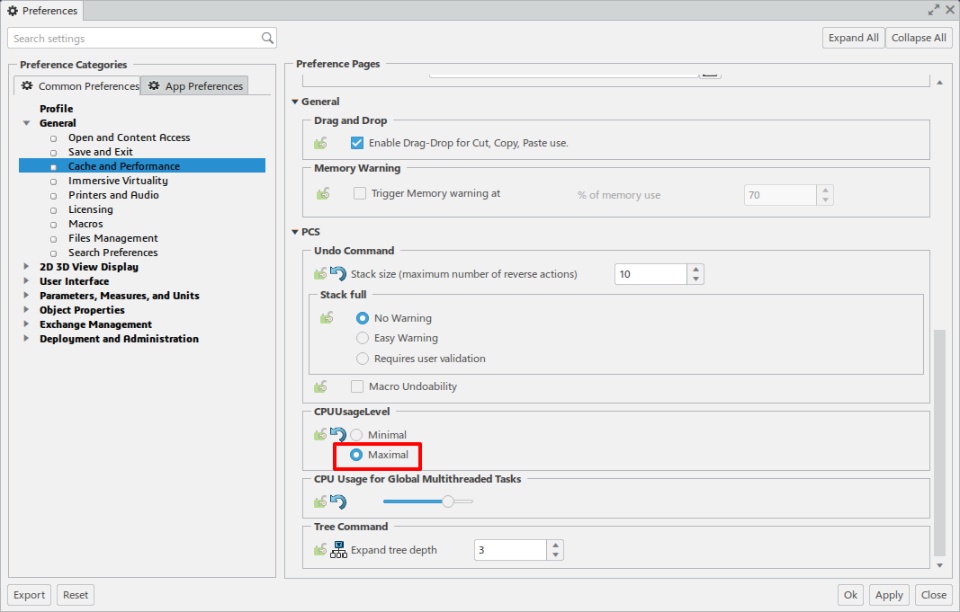Open Files Management preferences

click(x=113, y=238)
